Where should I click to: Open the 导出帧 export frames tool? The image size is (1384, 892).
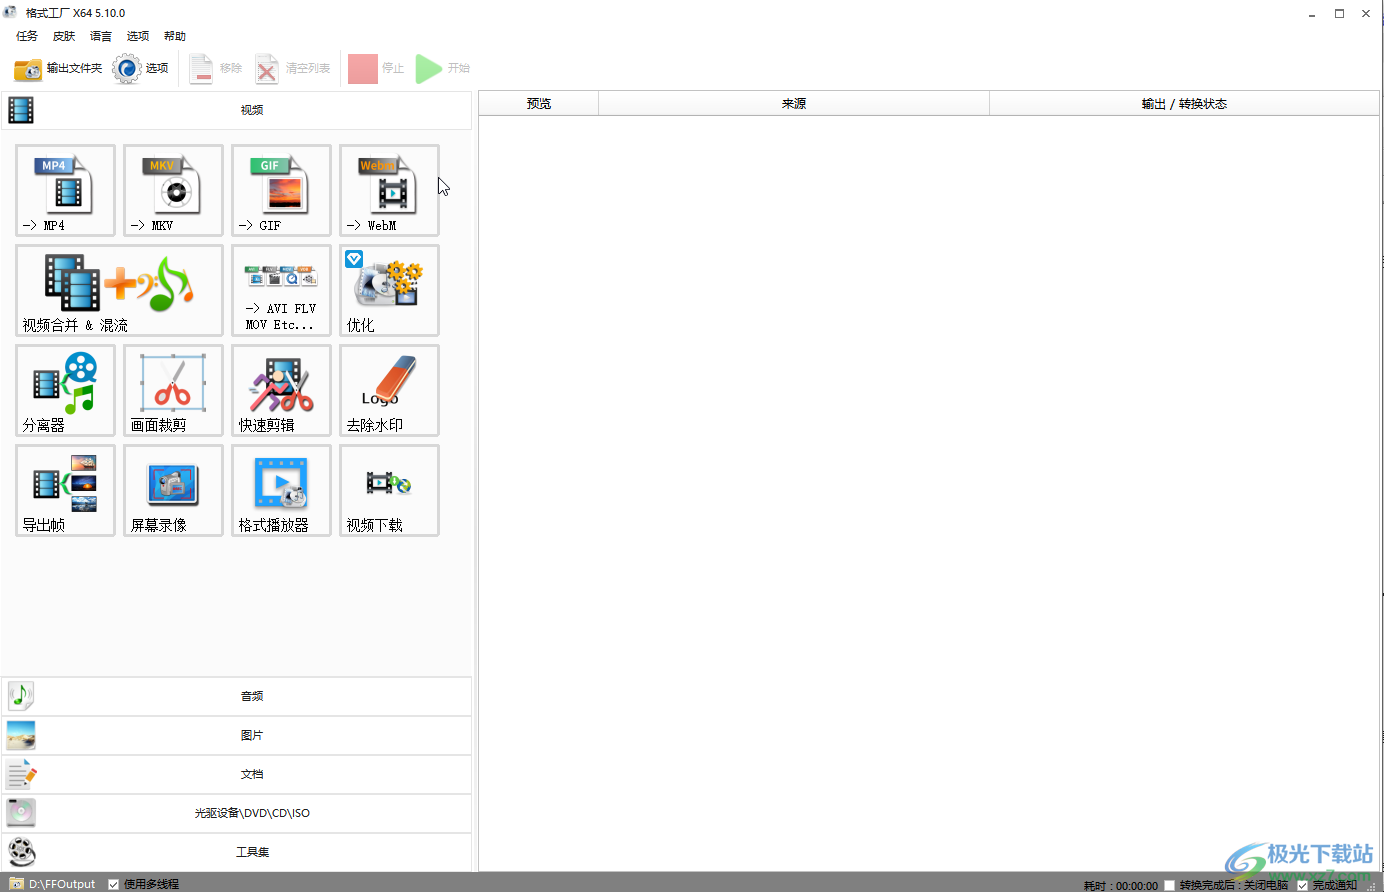pyautogui.click(x=65, y=490)
